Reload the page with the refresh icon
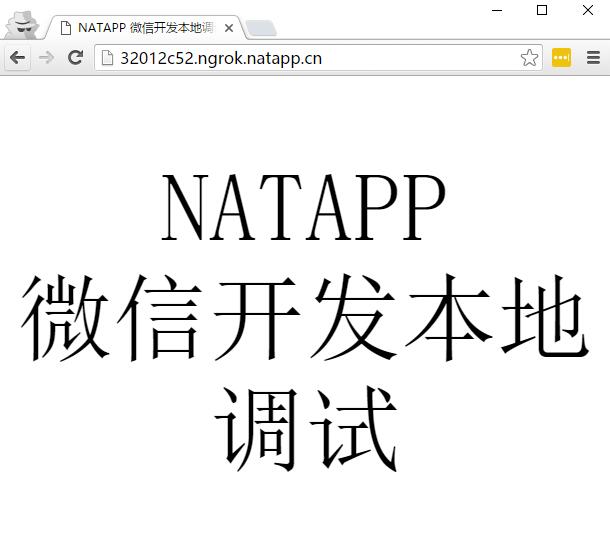This screenshot has width=610, height=559. click(75, 58)
